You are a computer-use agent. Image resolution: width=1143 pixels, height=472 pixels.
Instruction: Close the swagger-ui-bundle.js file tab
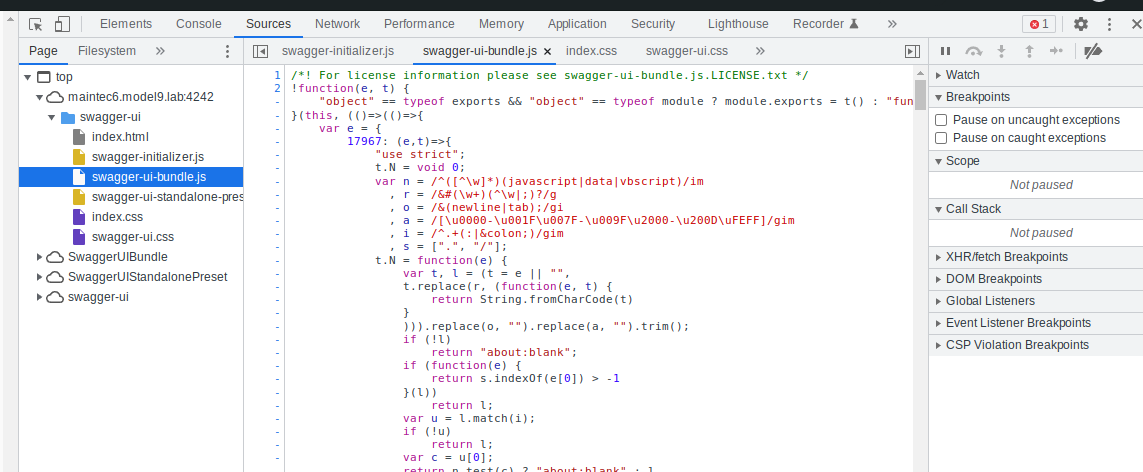click(547, 51)
